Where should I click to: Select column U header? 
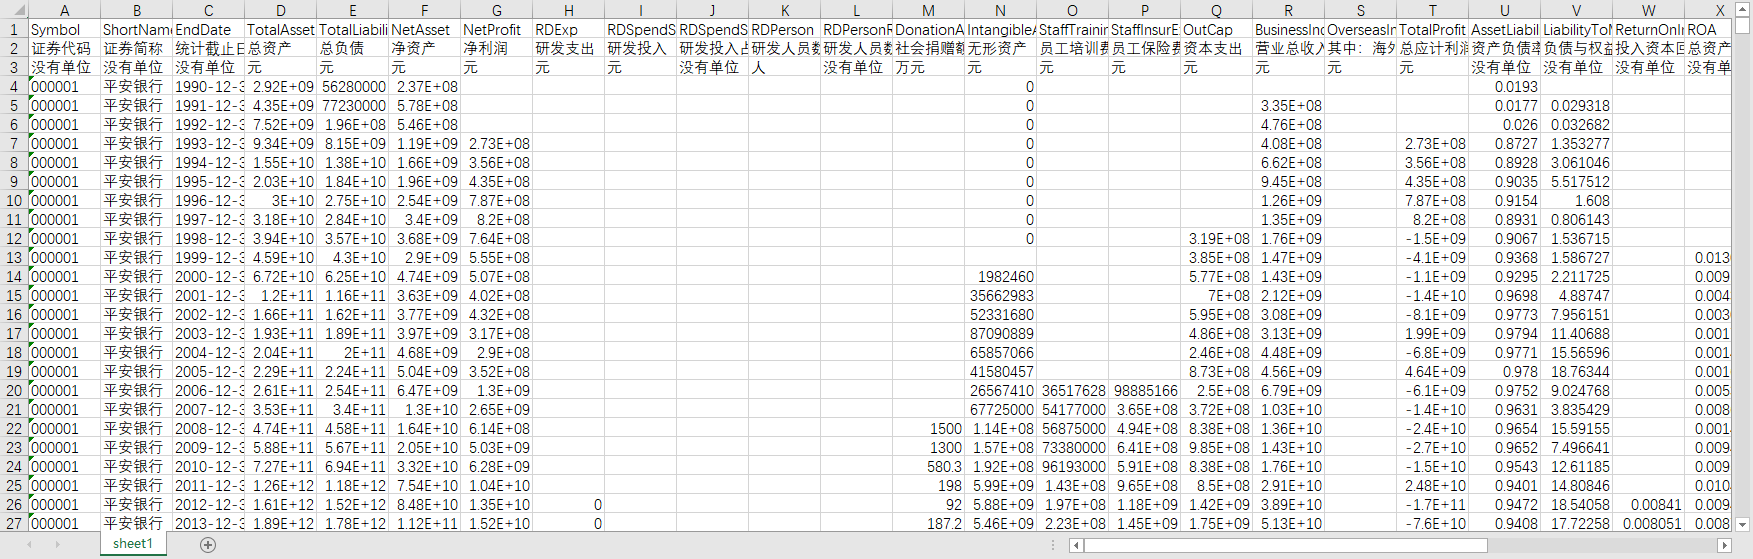[x=1505, y=10]
